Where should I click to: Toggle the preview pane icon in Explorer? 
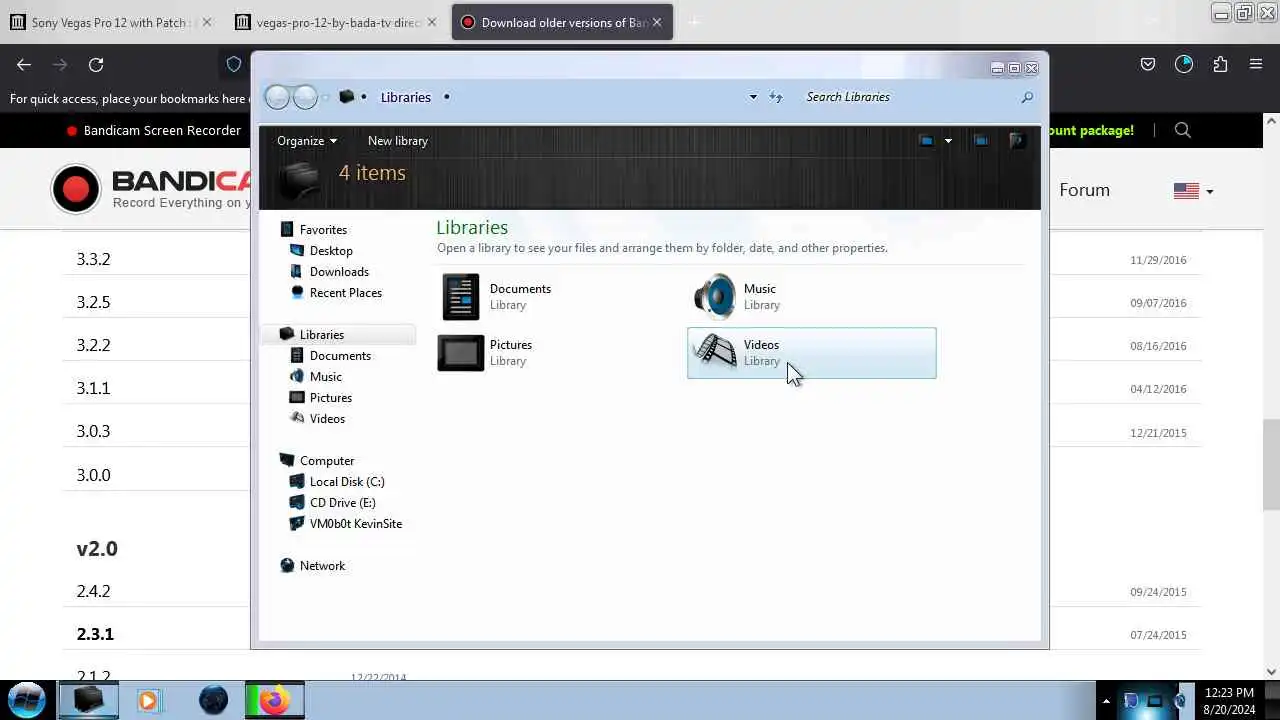(981, 141)
